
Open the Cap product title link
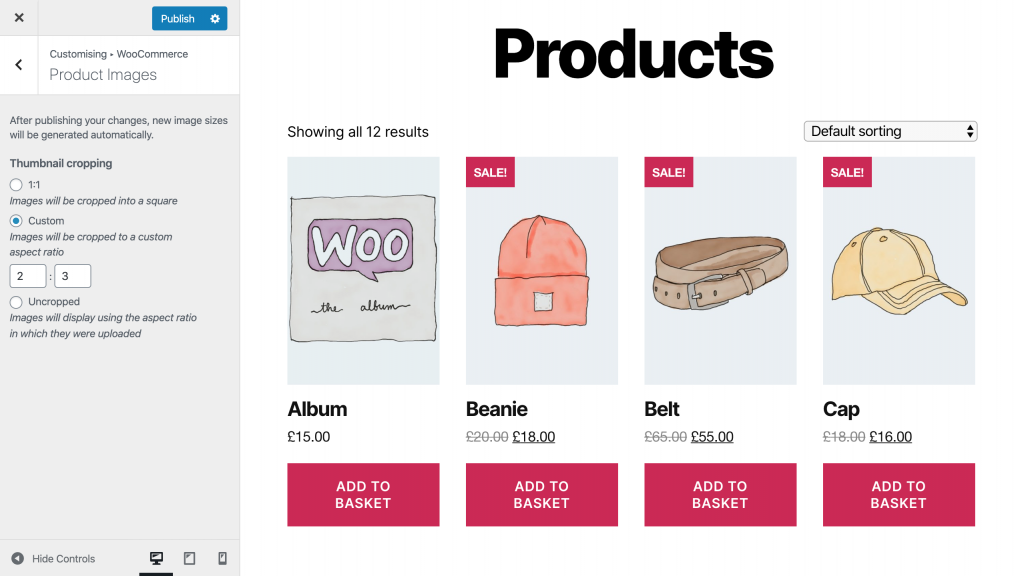pyautogui.click(x=841, y=409)
